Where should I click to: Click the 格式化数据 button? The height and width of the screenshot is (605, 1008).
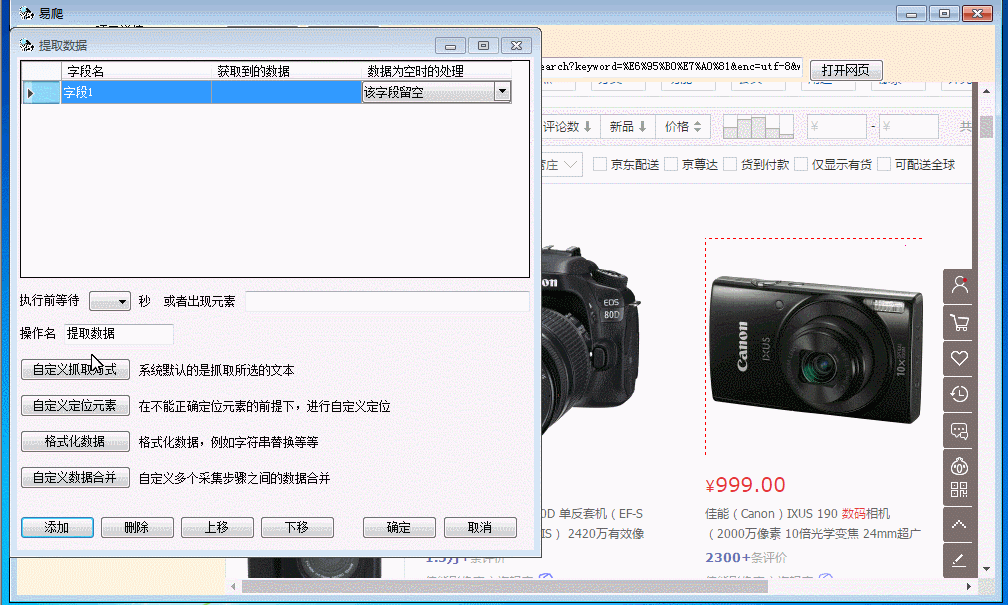(75, 442)
